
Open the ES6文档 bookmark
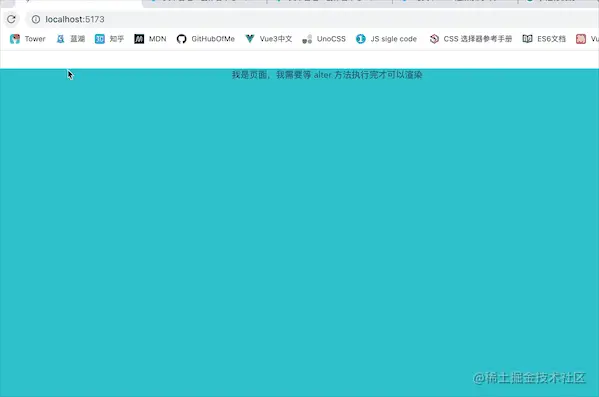point(544,39)
